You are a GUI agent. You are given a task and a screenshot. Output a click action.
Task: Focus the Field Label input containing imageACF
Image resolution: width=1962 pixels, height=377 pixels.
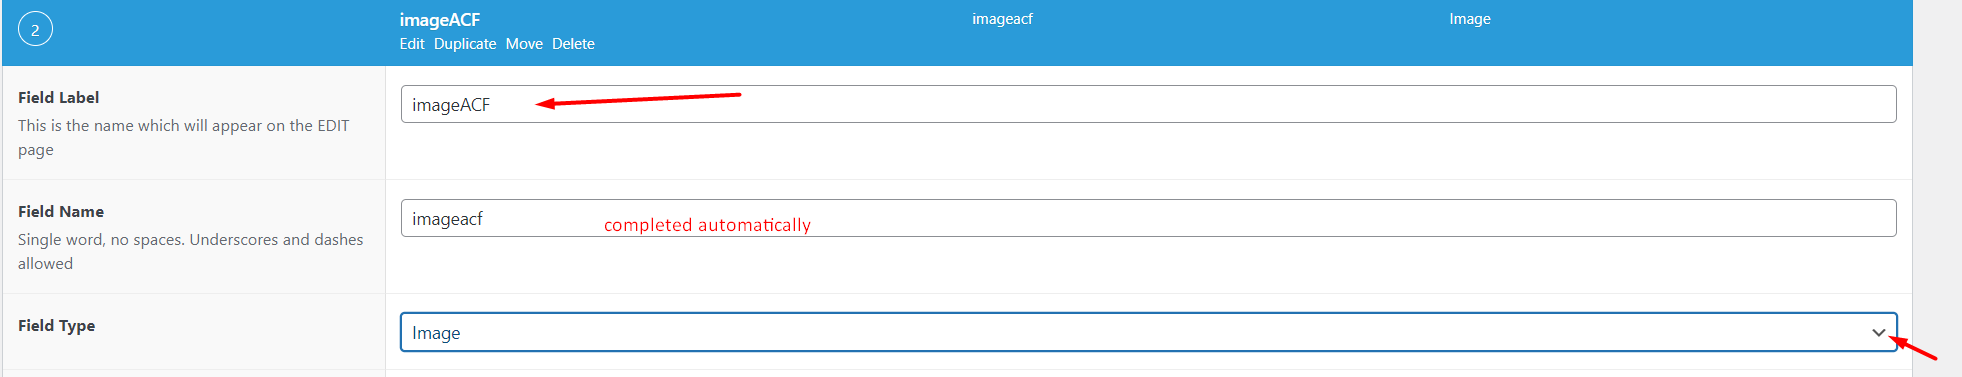pos(1148,104)
